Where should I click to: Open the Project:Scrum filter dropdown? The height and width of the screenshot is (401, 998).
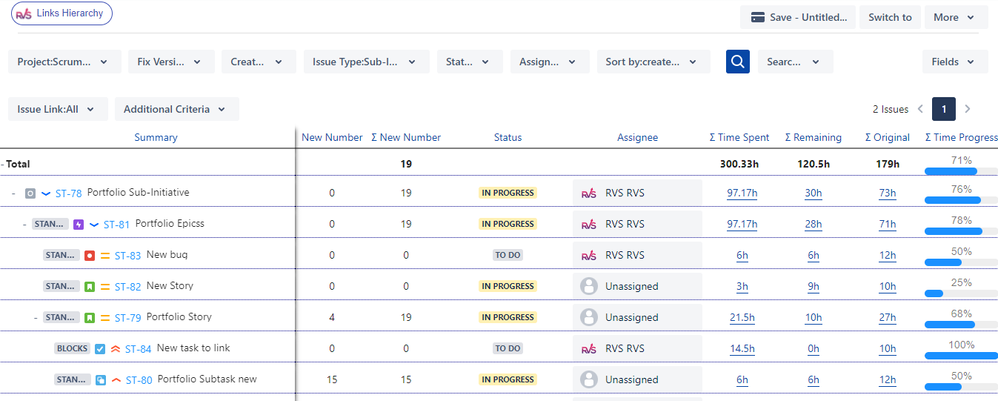(x=64, y=62)
